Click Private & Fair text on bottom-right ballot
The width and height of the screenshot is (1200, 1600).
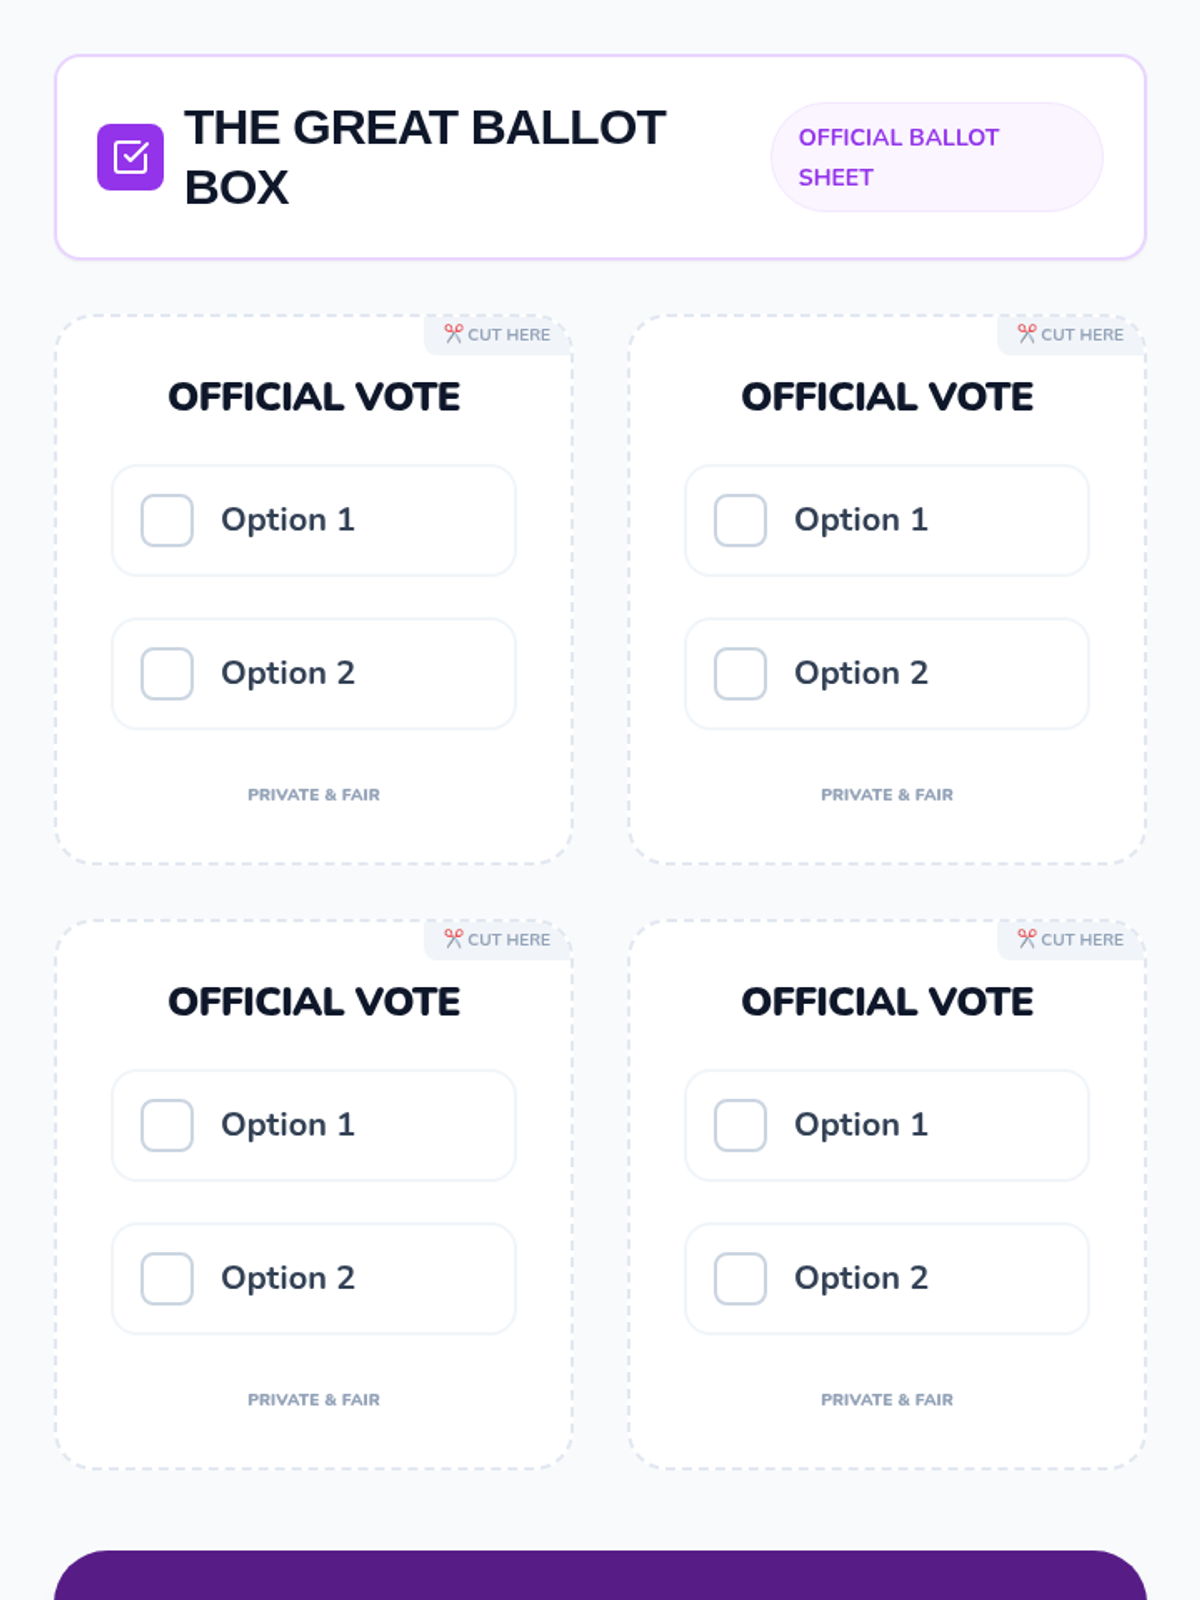click(887, 1400)
